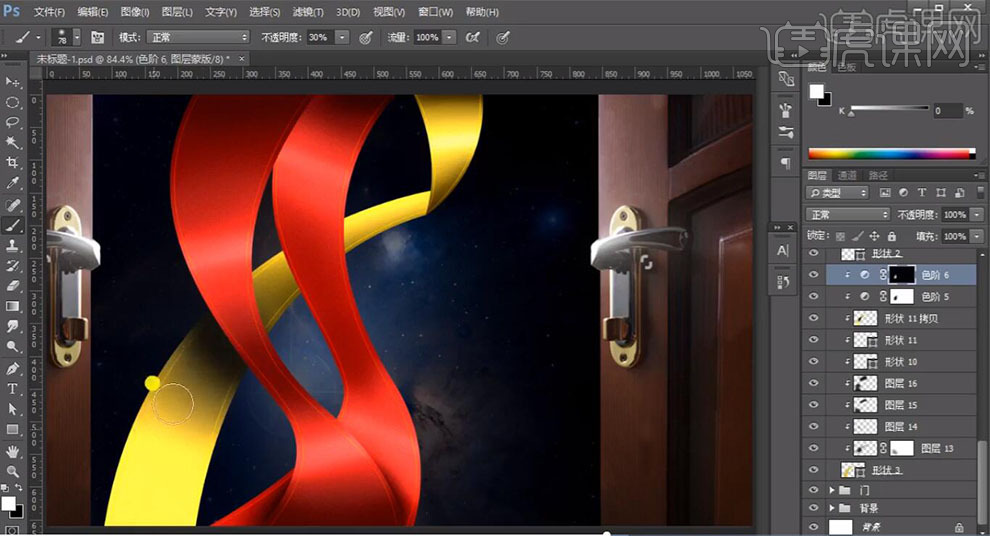Open the flow 100% dropdown arrow
The width and height of the screenshot is (990, 536).
449,38
